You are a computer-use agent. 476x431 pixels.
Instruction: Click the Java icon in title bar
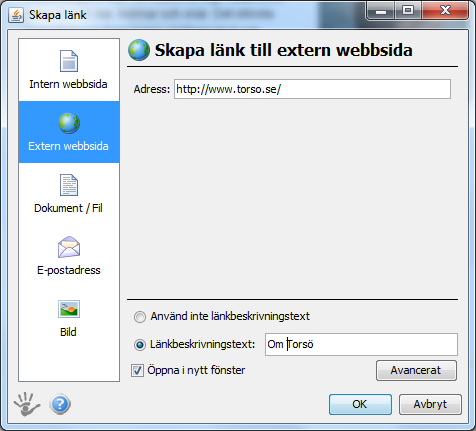tap(16, 15)
